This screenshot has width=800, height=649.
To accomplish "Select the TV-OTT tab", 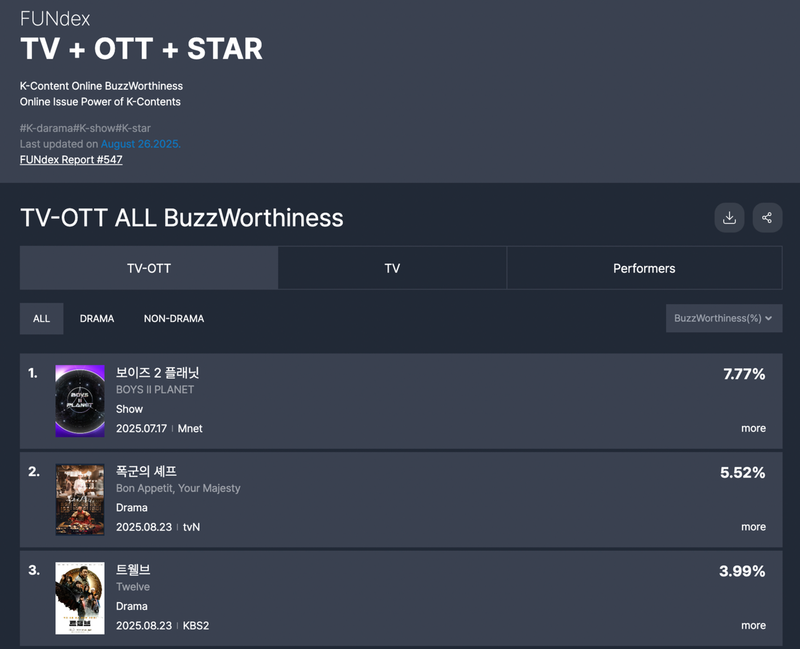I will 149,268.
